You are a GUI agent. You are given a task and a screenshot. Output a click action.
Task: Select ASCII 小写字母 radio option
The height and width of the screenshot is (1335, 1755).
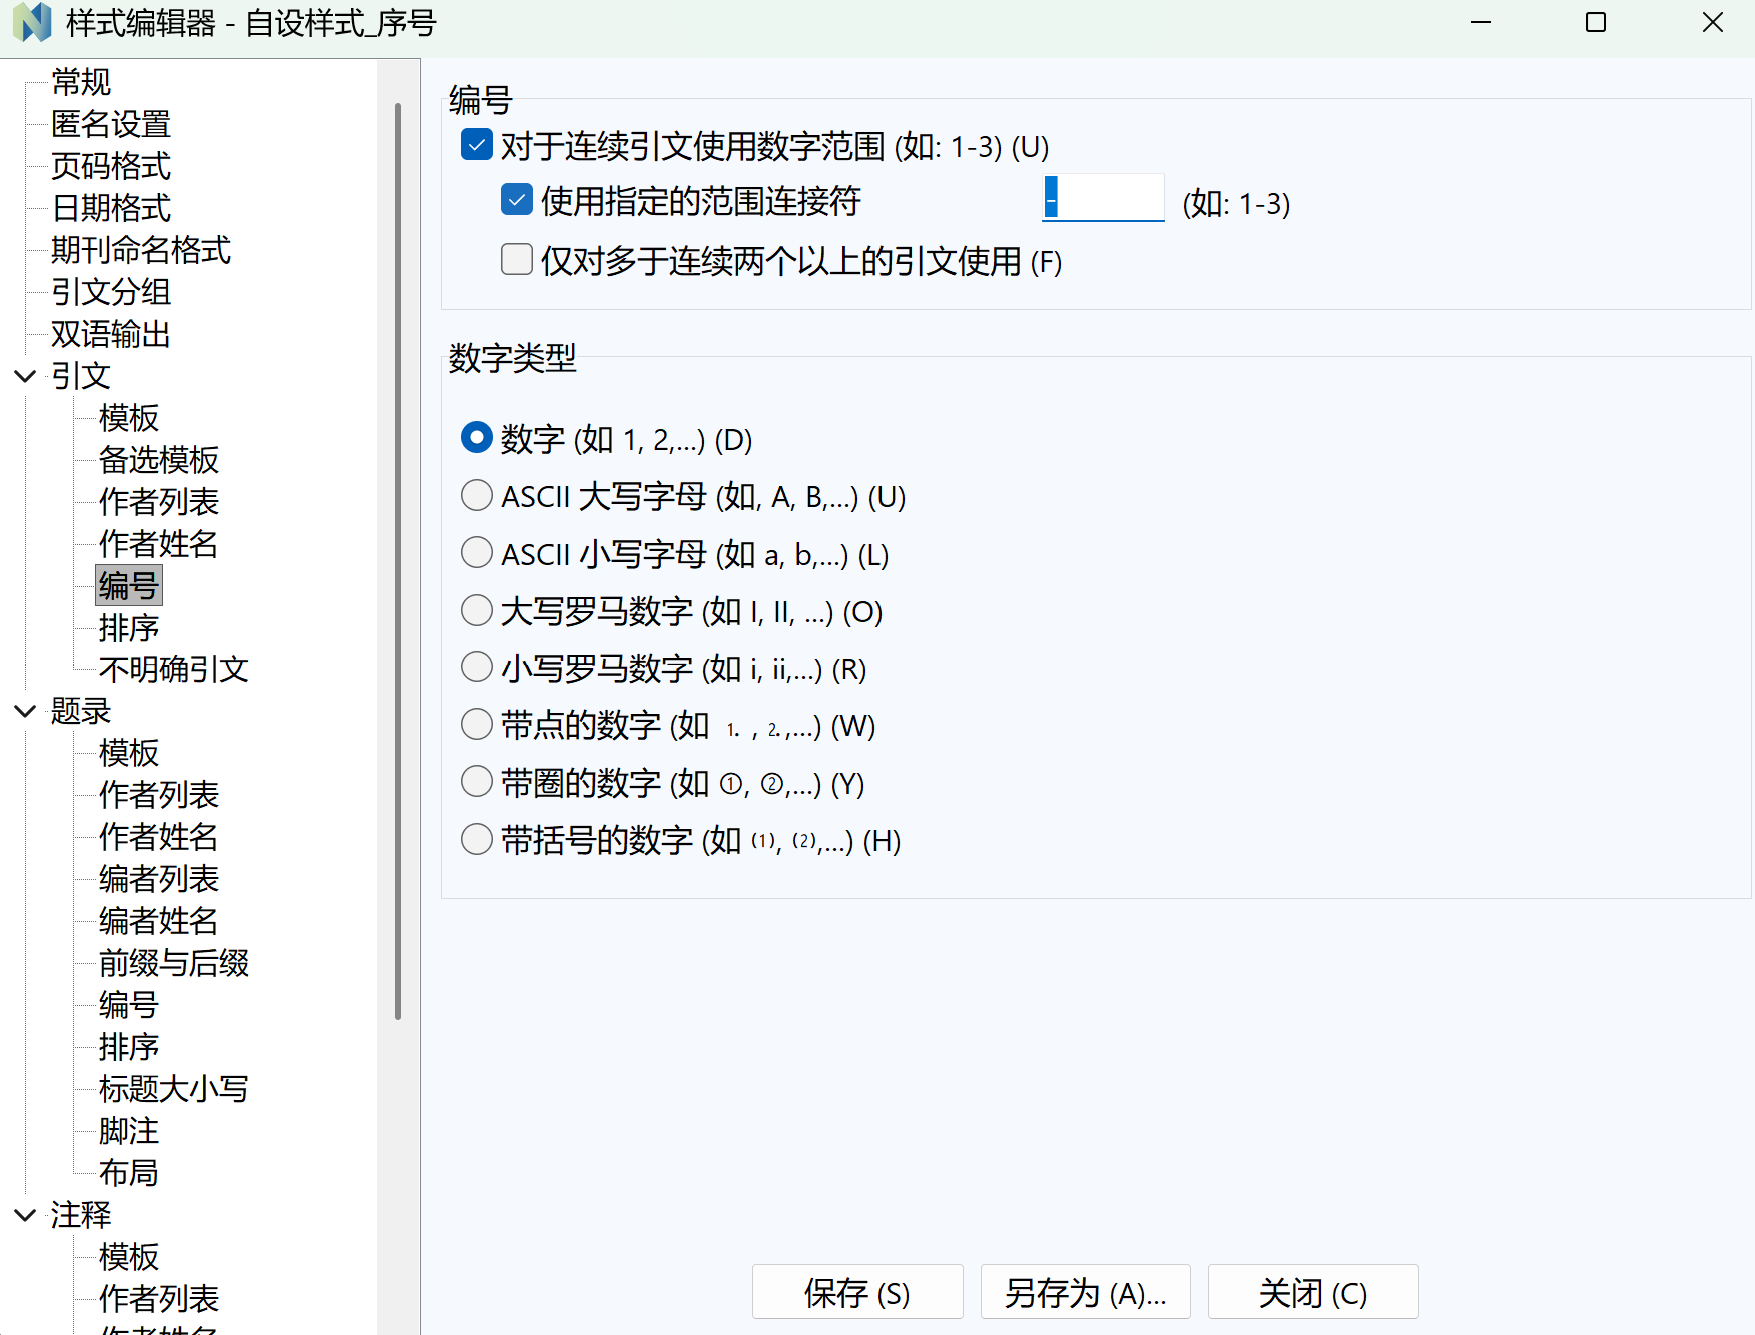(x=476, y=552)
